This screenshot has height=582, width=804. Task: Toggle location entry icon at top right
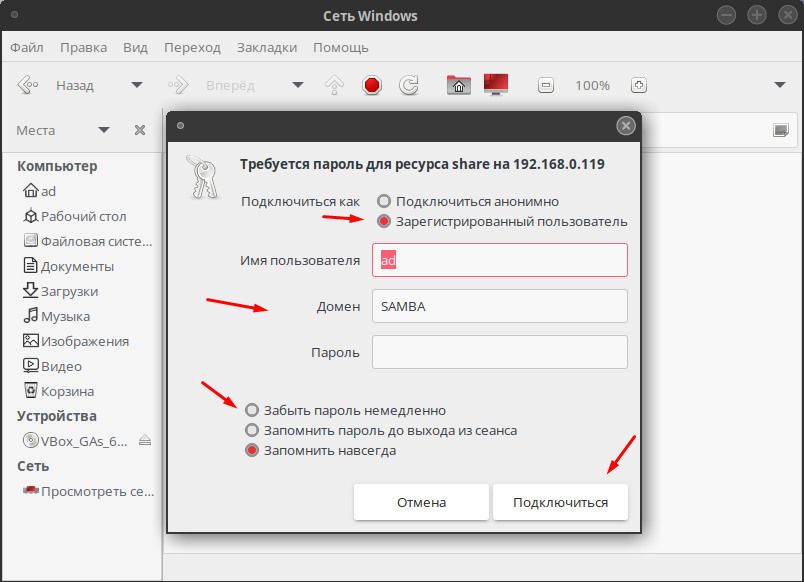780,130
